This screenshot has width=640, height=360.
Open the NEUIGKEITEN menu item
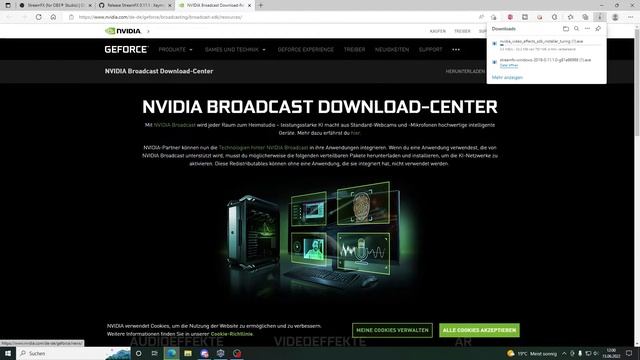[392, 49]
